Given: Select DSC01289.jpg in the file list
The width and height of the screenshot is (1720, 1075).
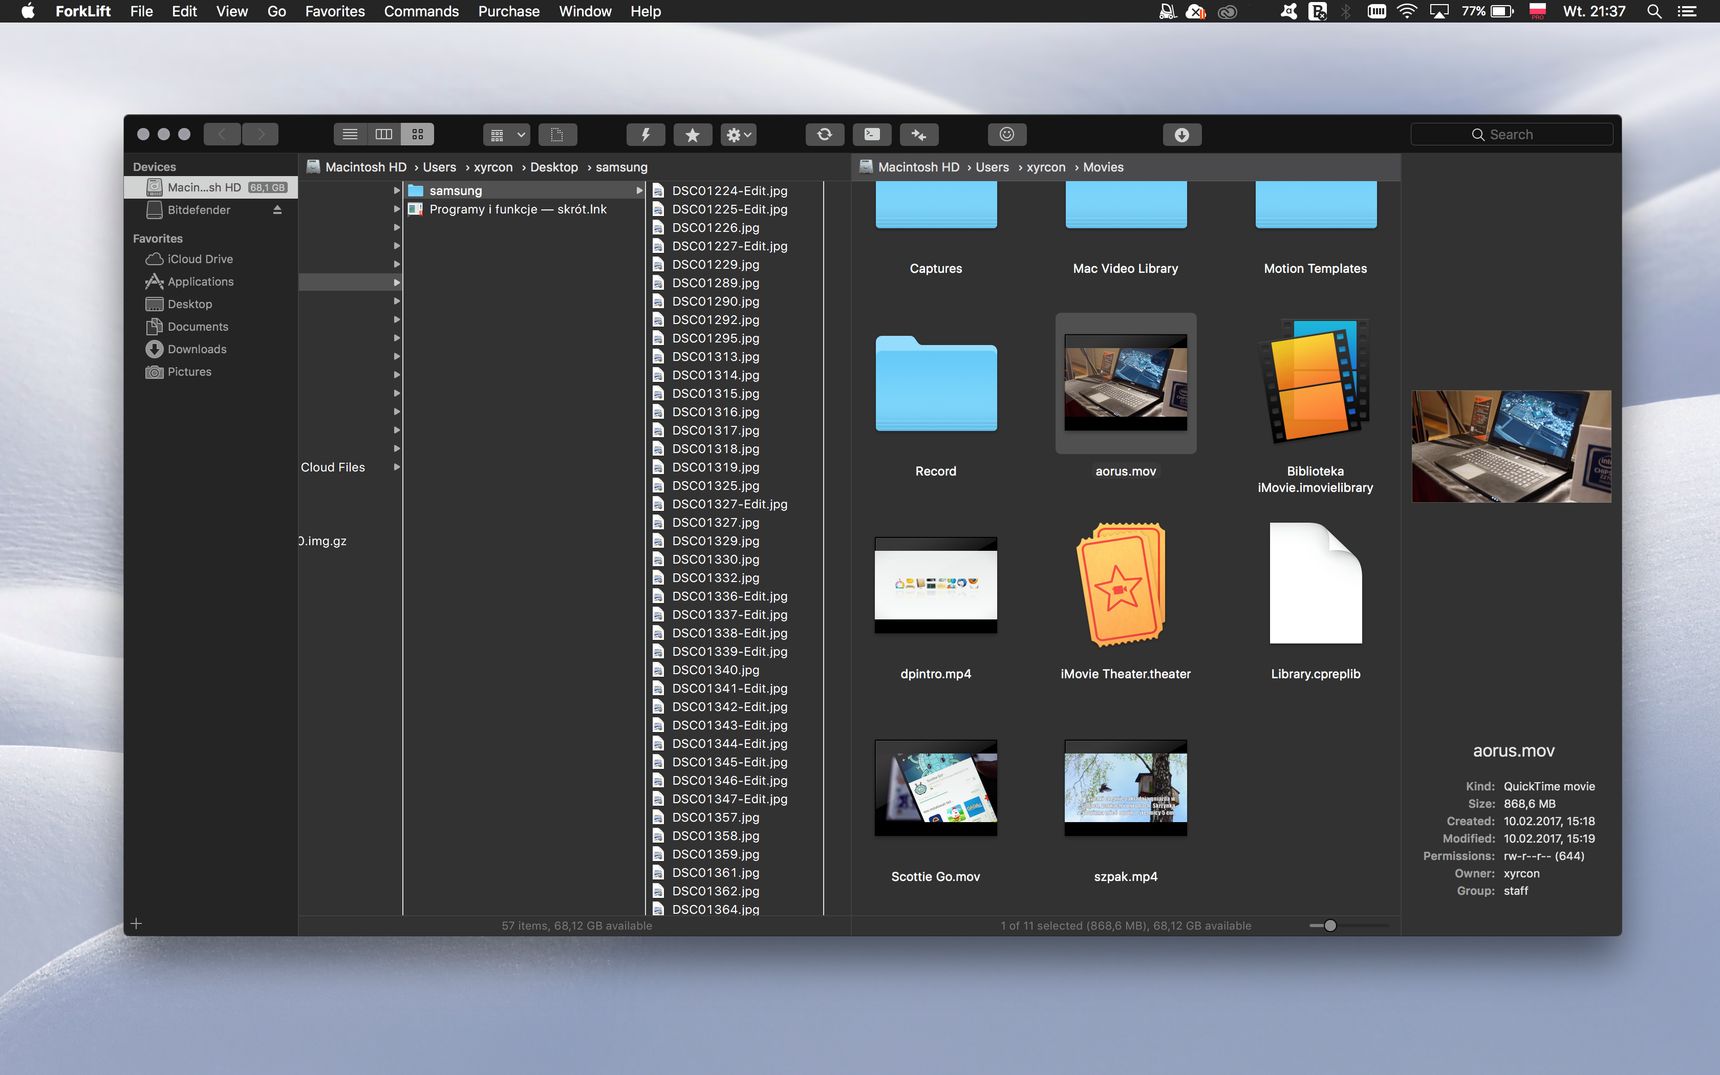Looking at the screenshot, I should (715, 283).
